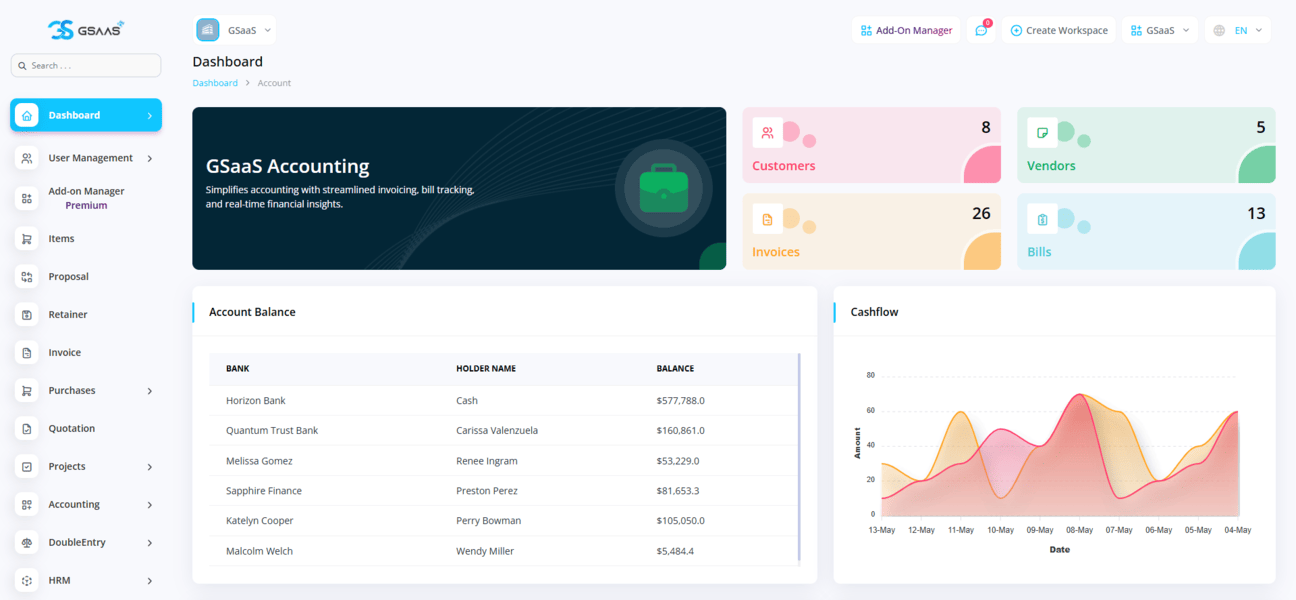Click the Create Workspace button
1296x600 pixels.
coord(1058,30)
